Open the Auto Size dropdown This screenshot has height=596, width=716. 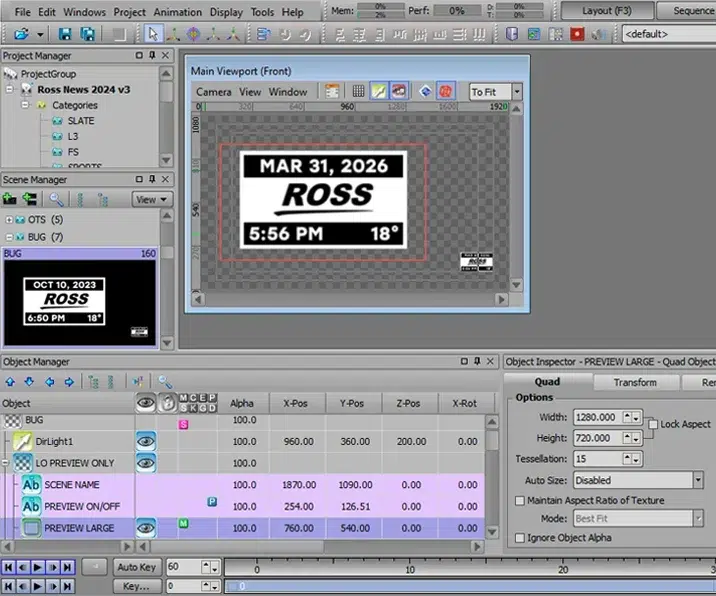pyautogui.click(x=698, y=480)
